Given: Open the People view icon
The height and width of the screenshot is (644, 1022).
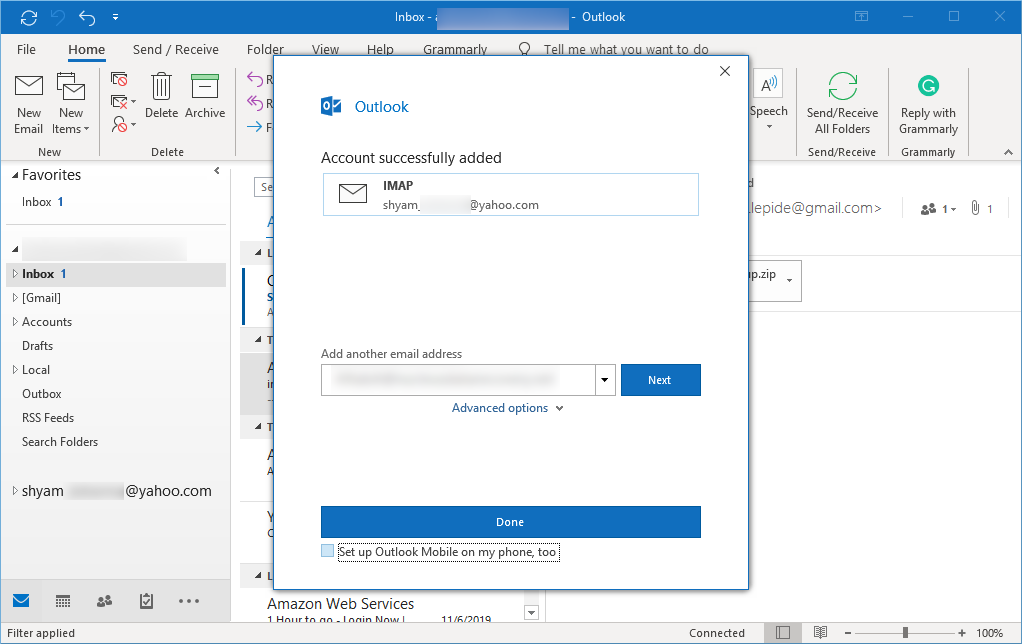Looking at the screenshot, I should pos(104,601).
